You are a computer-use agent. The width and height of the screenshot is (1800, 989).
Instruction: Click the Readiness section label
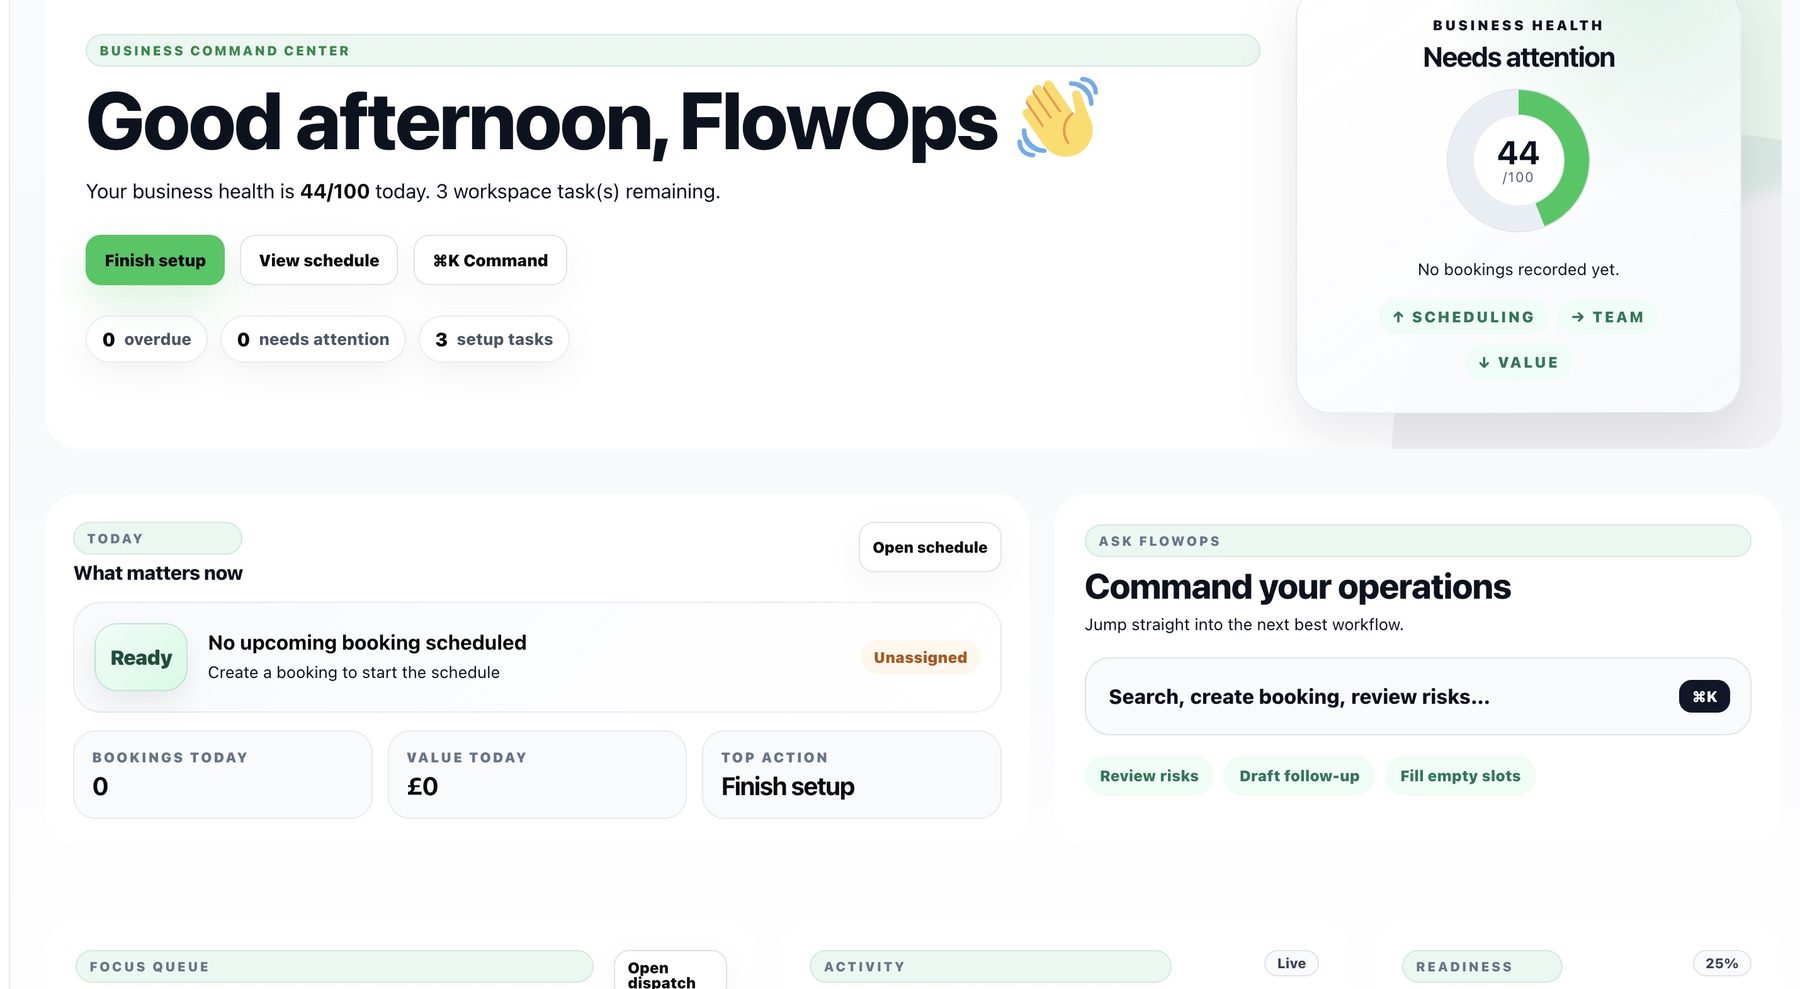click(1482, 967)
